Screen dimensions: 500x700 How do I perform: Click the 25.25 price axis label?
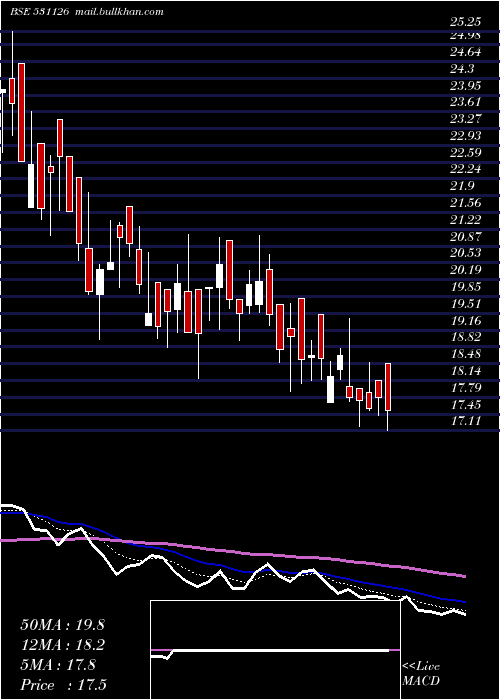(x=467, y=22)
